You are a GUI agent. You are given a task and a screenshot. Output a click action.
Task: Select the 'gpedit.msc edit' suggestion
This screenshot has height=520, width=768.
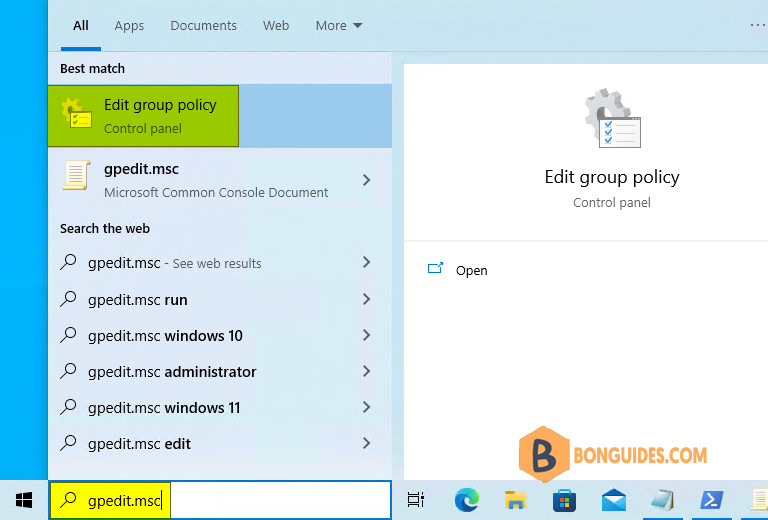pos(219,444)
